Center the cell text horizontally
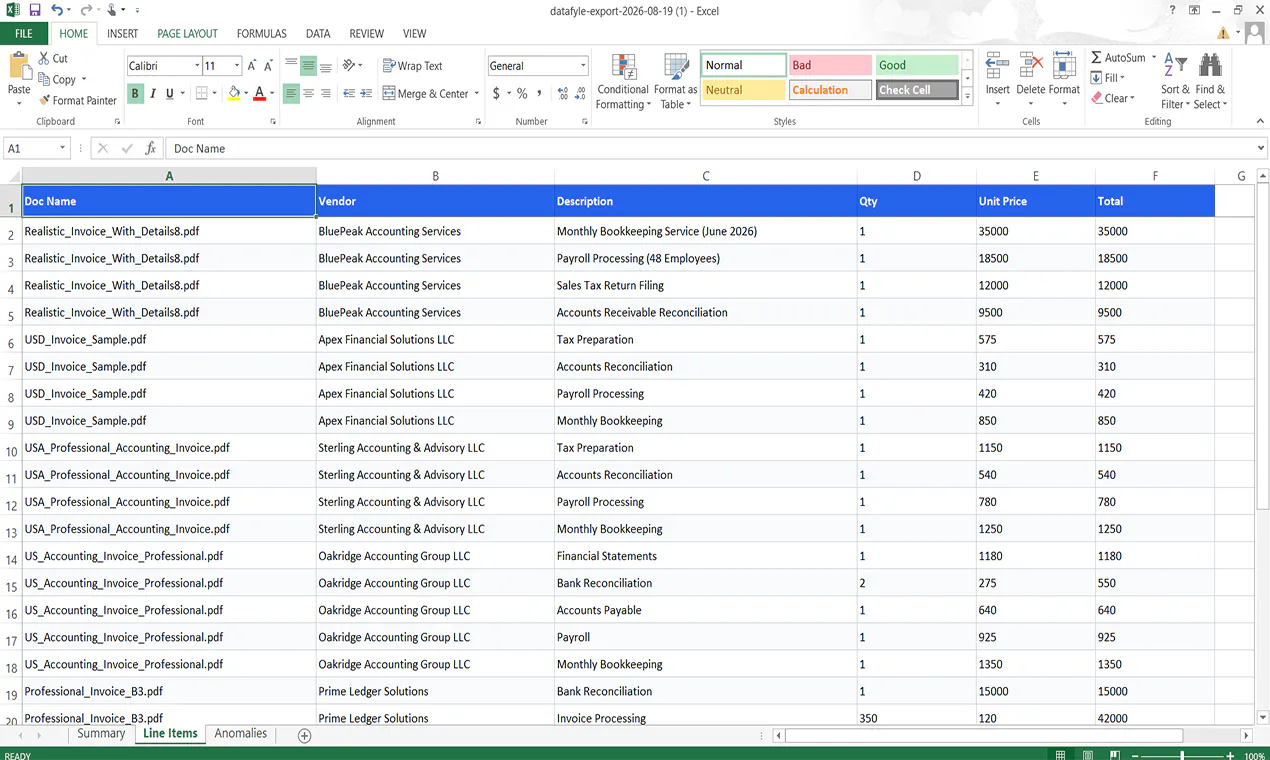The height and width of the screenshot is (760, 1270). click(308, 94)
